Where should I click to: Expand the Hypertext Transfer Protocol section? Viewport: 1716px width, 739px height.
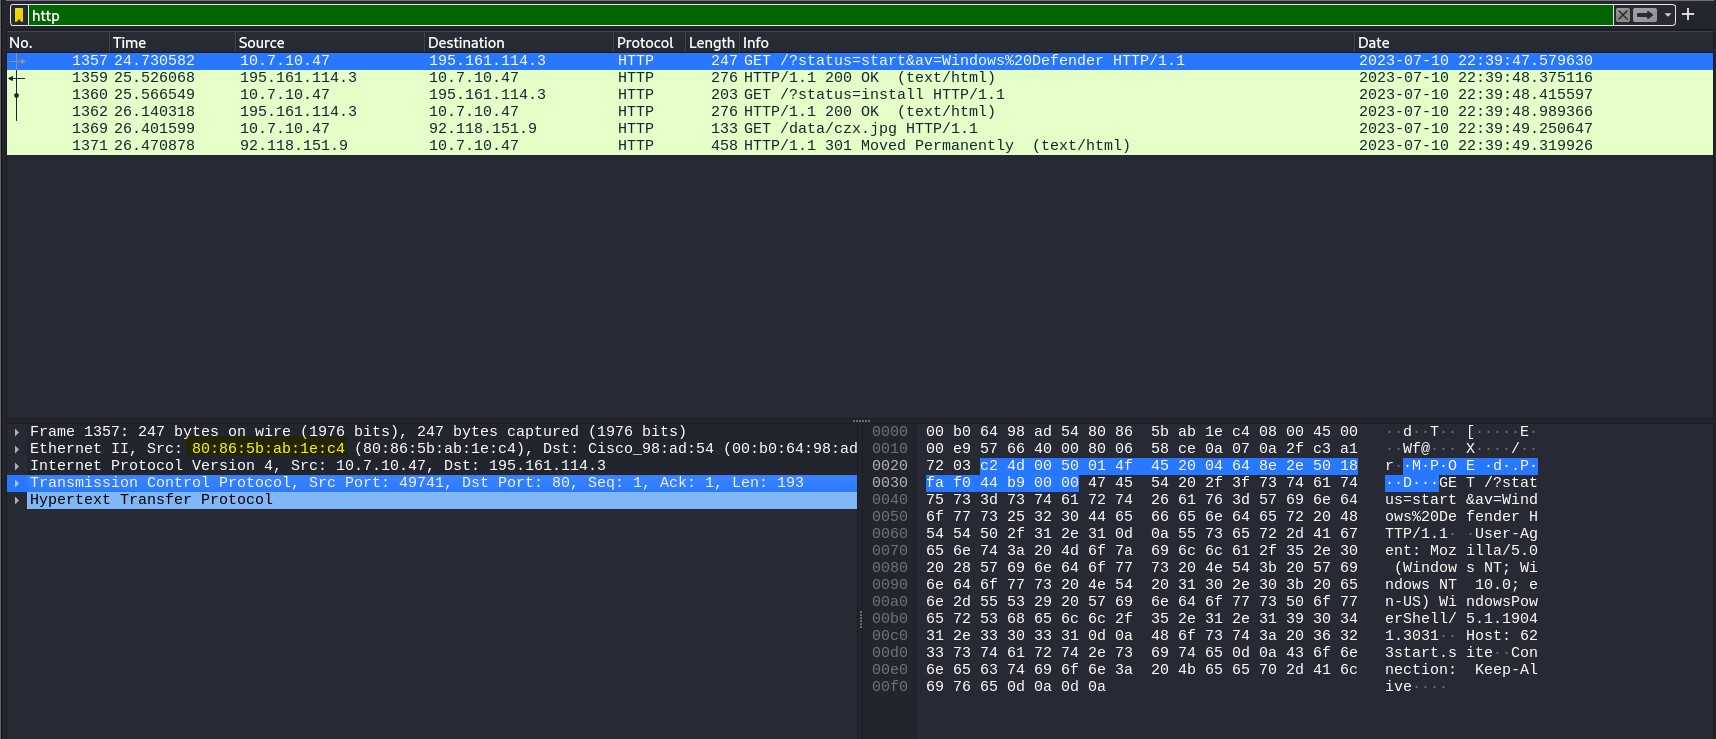[17, 500]
